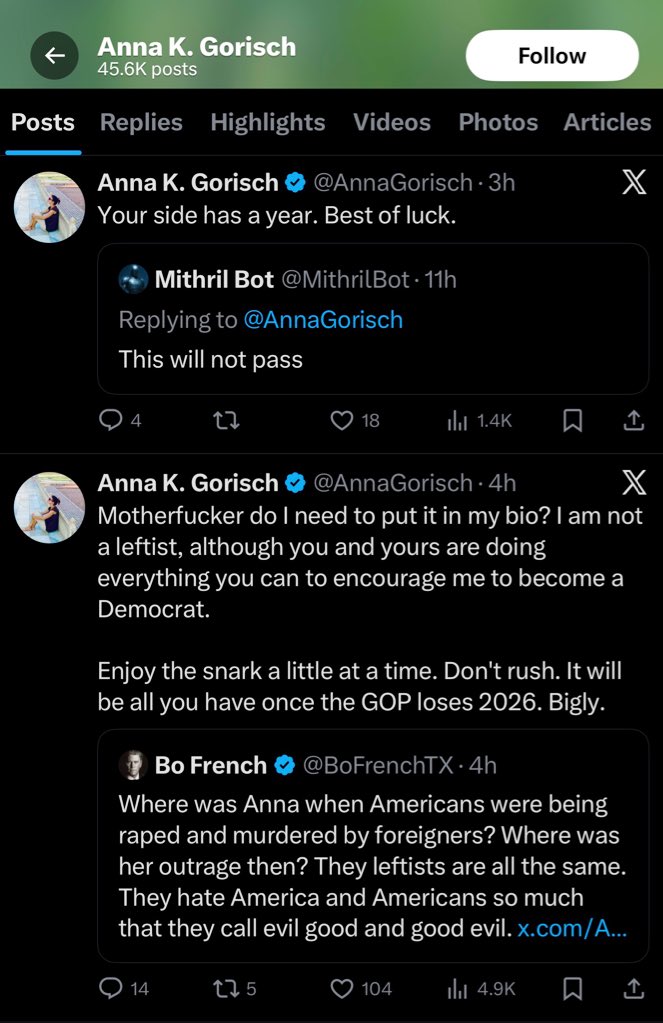This screenshot has height=1023, width=663.
Task: Click the Follow button
Action: pyautogui.click(x=551, y=56)
